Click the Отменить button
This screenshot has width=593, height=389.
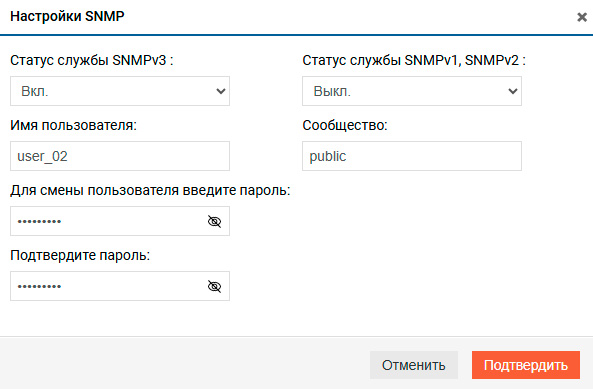[414, 365]
